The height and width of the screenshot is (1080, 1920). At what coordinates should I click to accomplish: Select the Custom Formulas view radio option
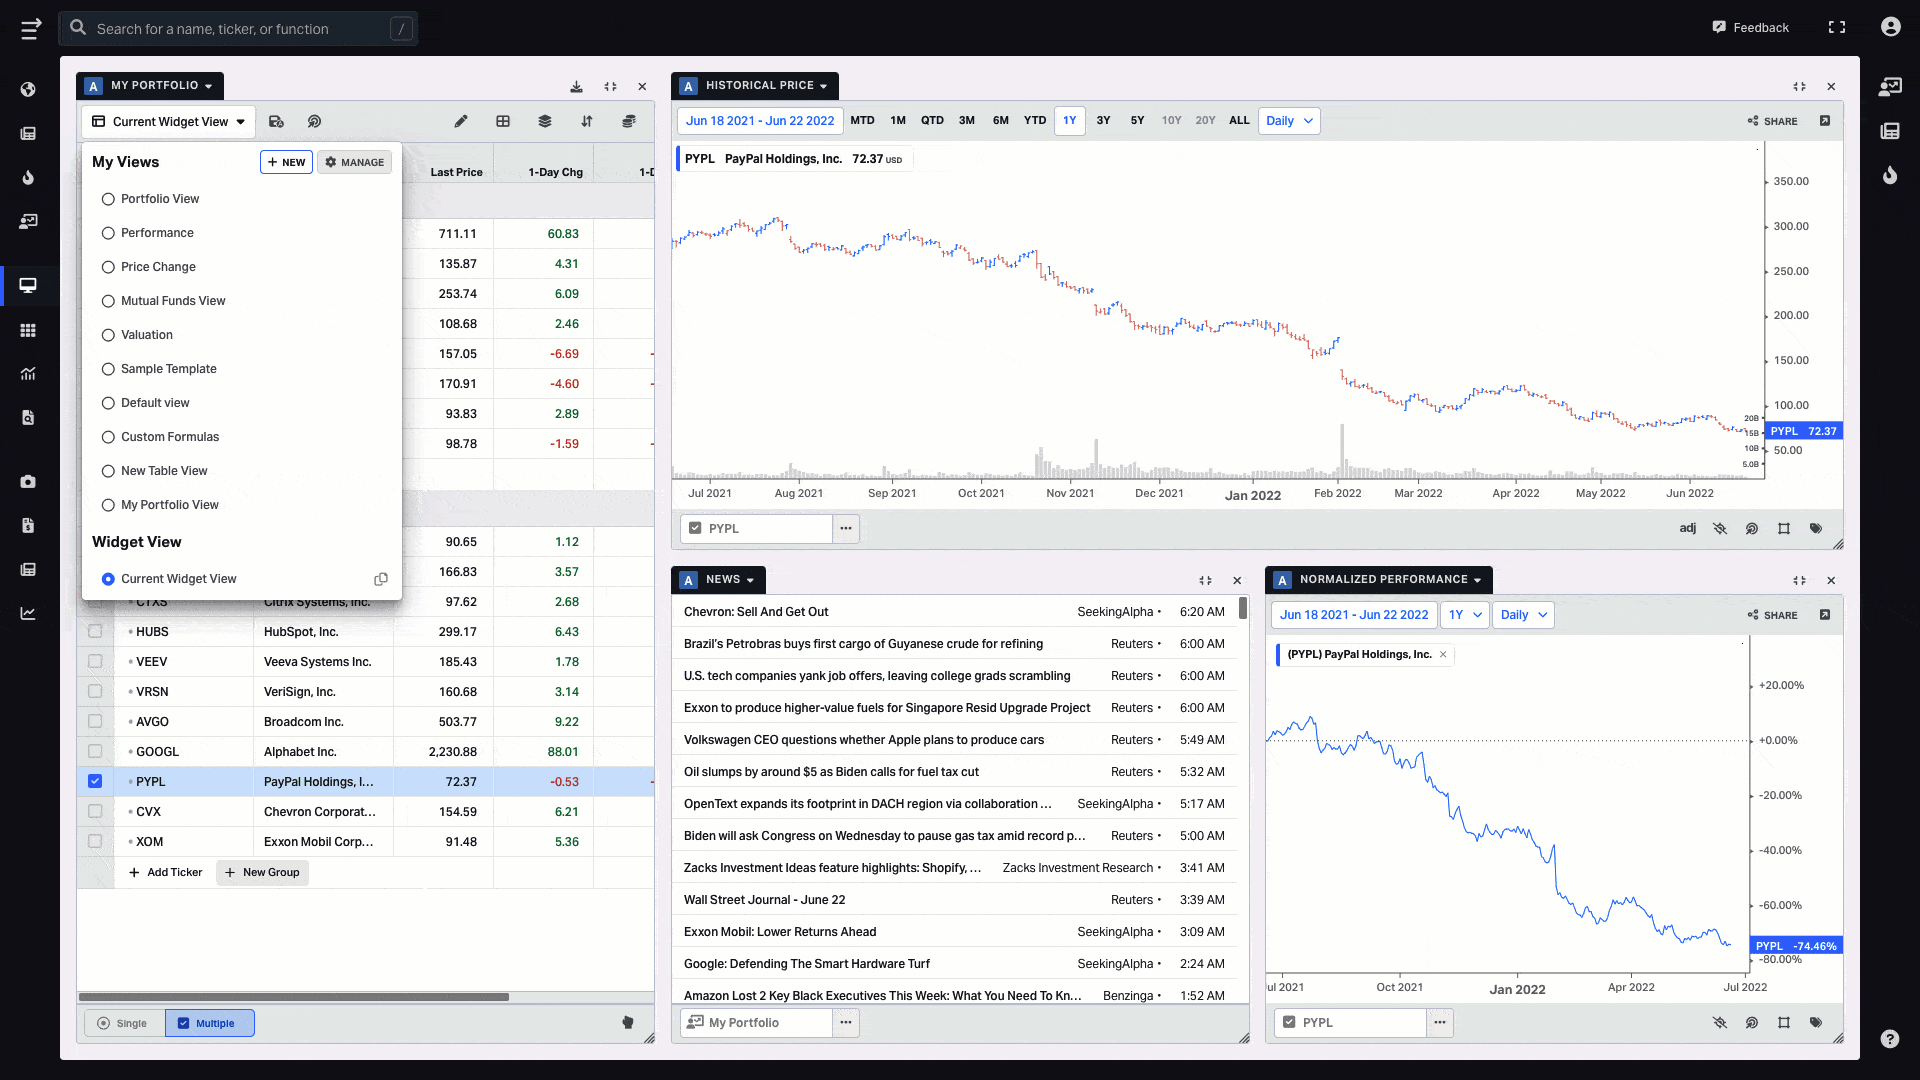pyautogui.click(x=108, y=437)
